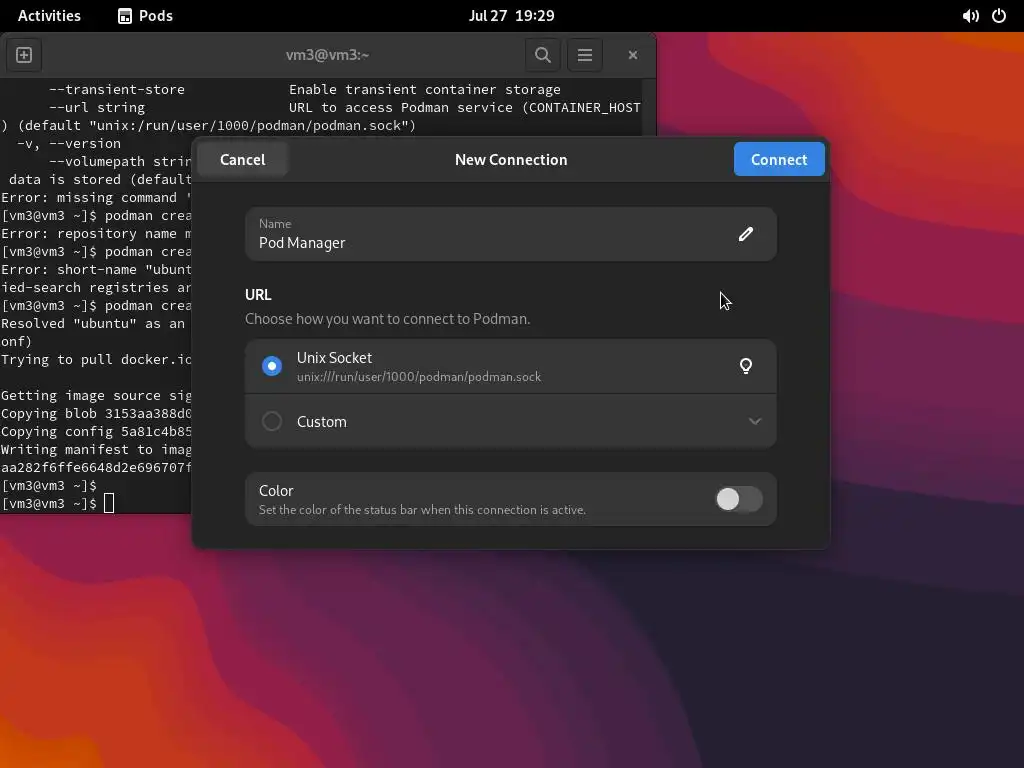
Task: Close the terminal window
Action: click(x=632, y=55)
